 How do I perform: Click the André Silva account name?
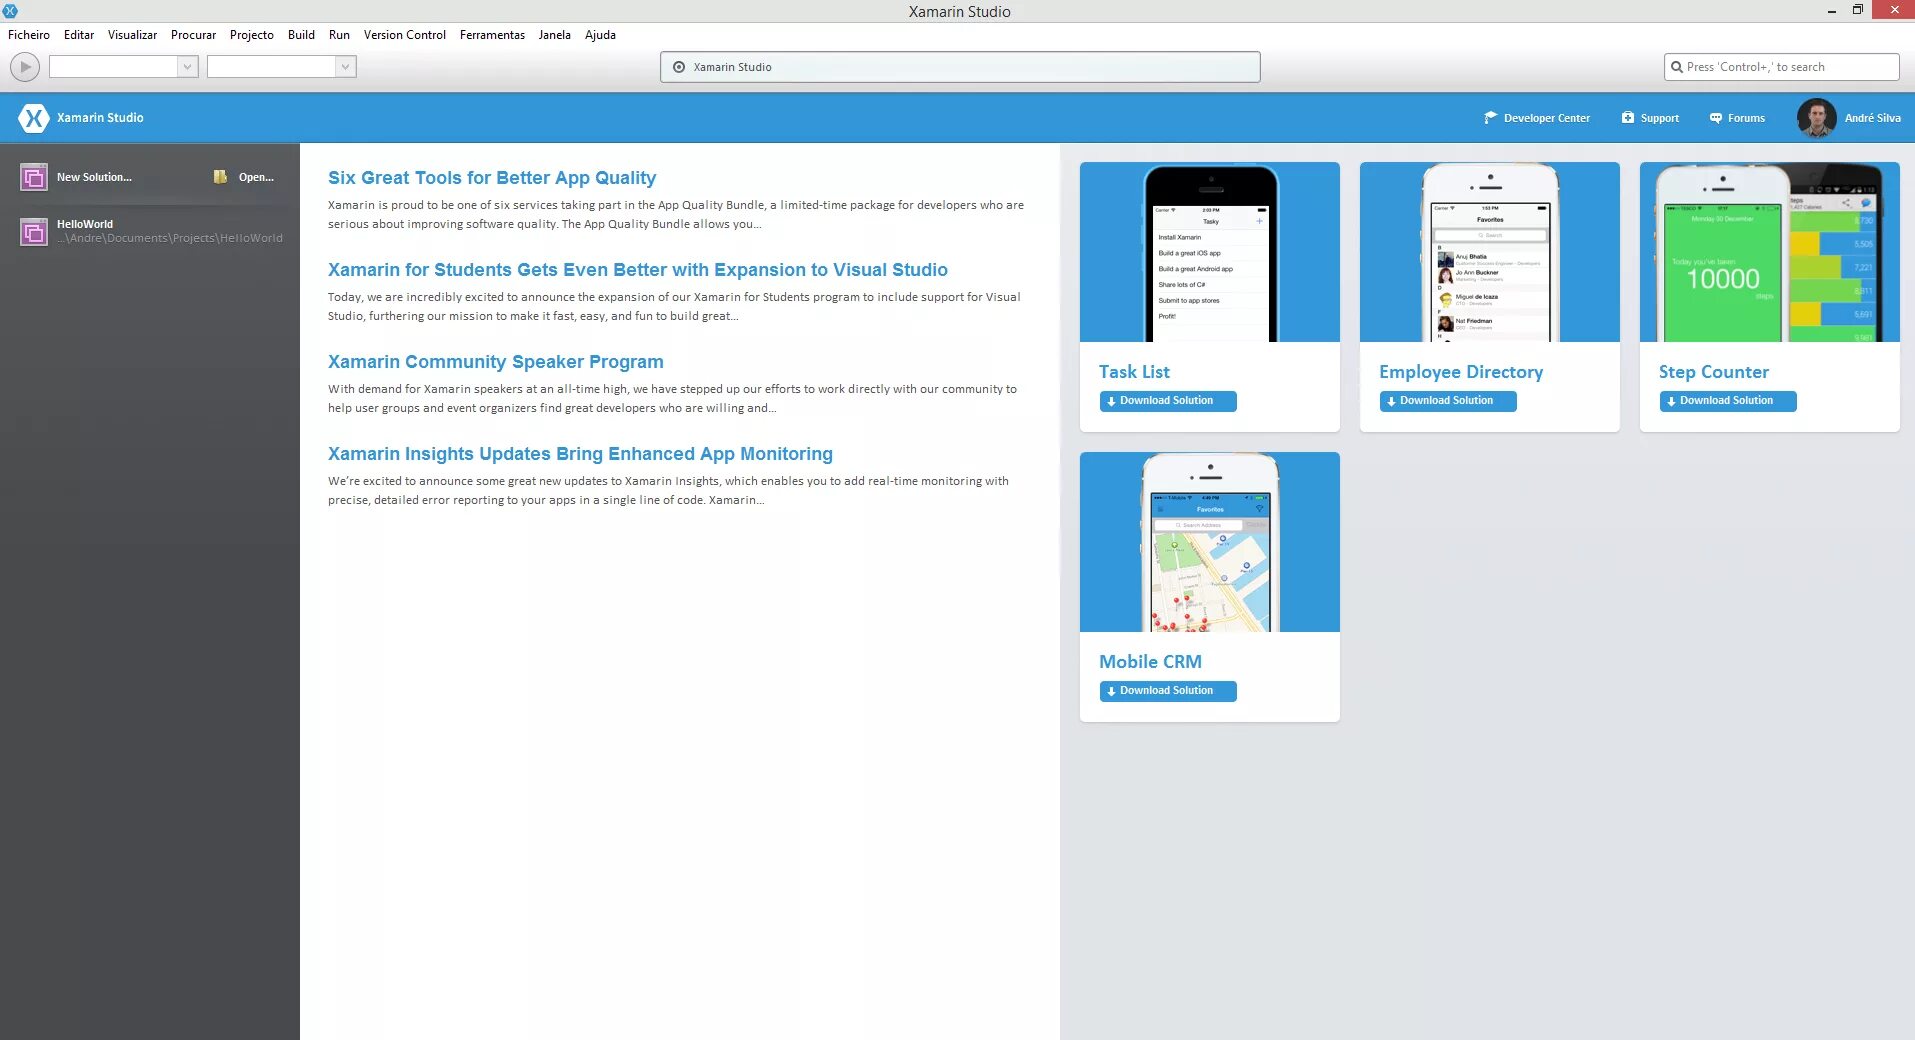(1872, 118)
